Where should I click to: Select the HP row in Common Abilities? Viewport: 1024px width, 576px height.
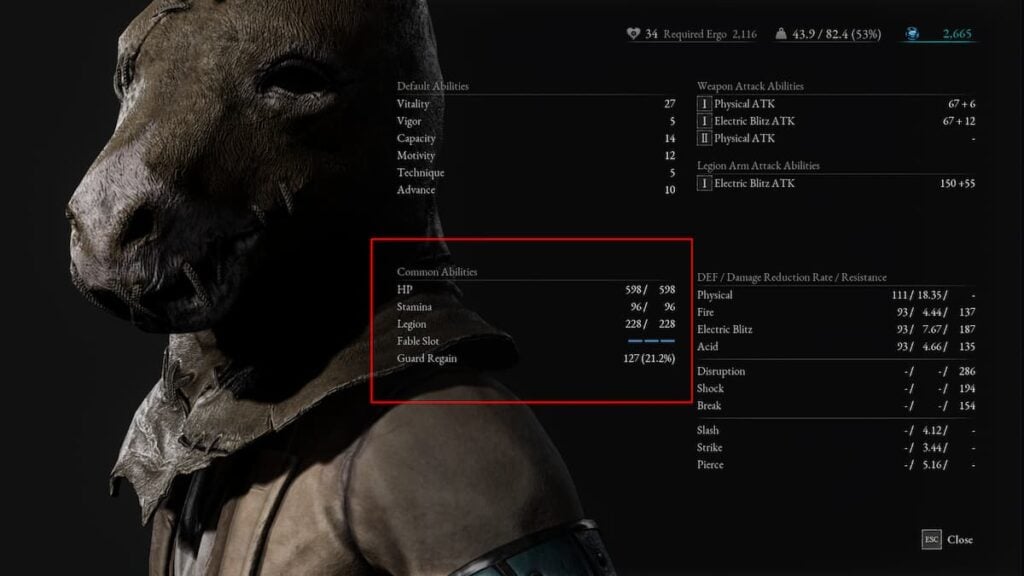tap(536, 289)
